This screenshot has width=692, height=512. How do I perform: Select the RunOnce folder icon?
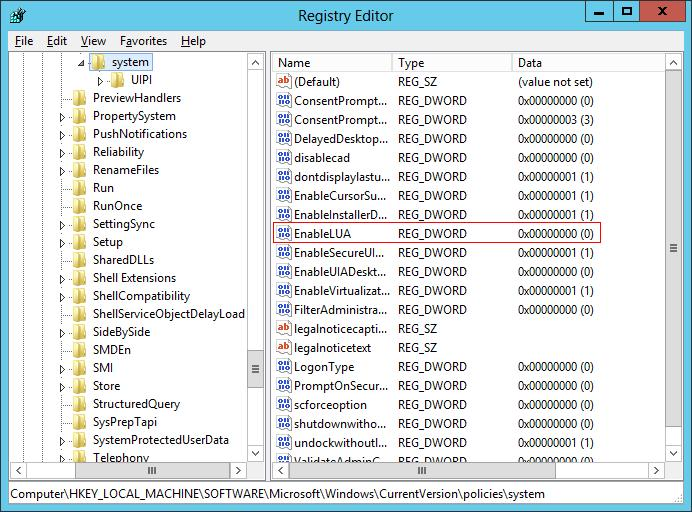pyautogui.click(x=80, y=206)
